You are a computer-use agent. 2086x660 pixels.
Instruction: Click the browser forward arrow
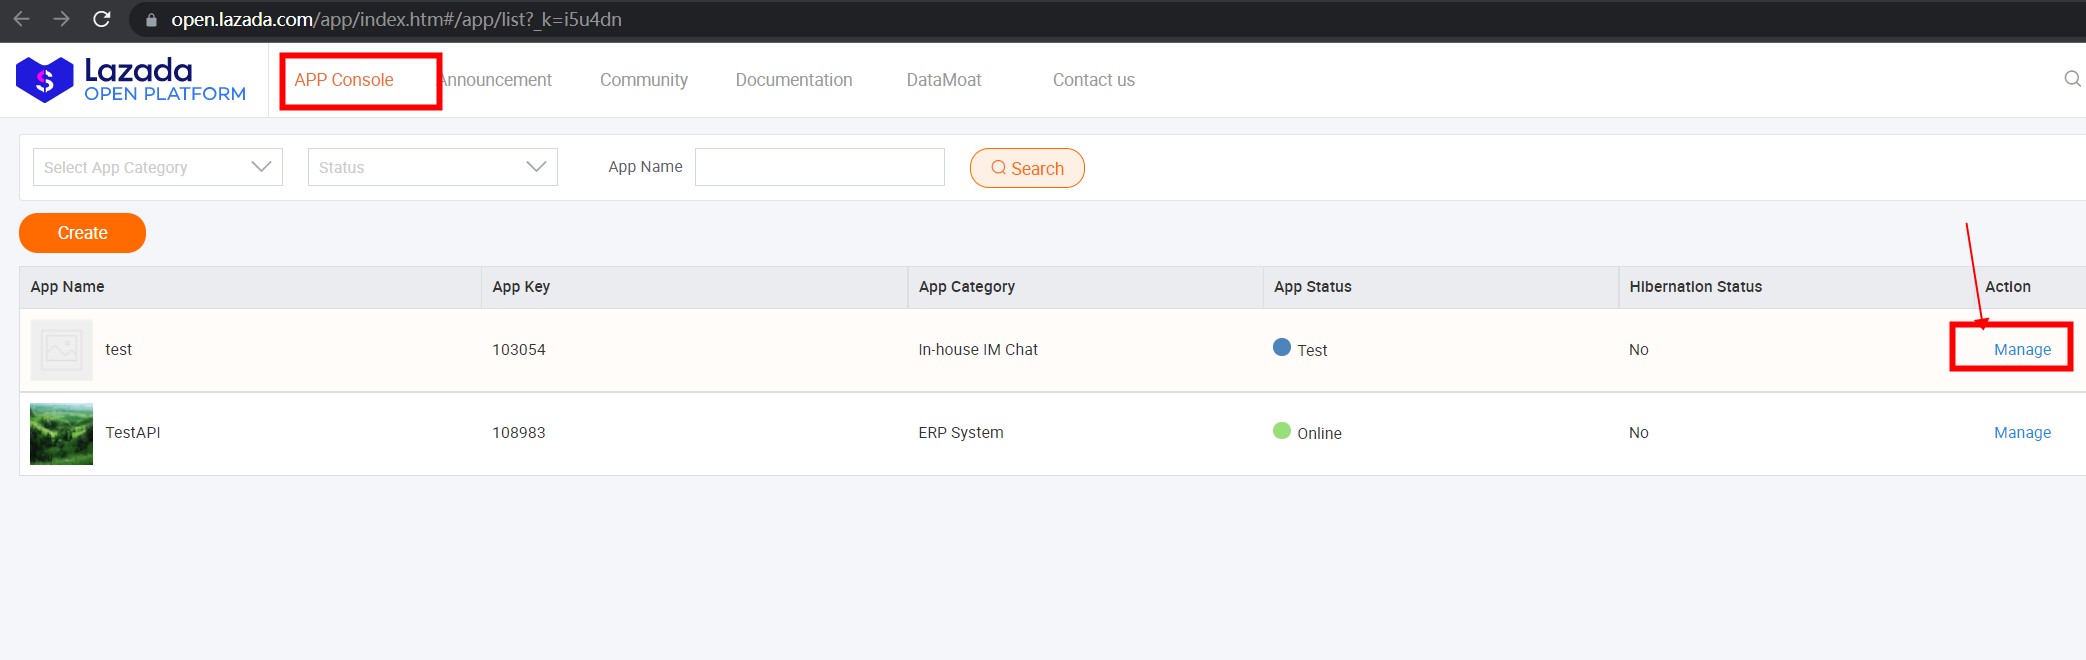click(61, 19)
